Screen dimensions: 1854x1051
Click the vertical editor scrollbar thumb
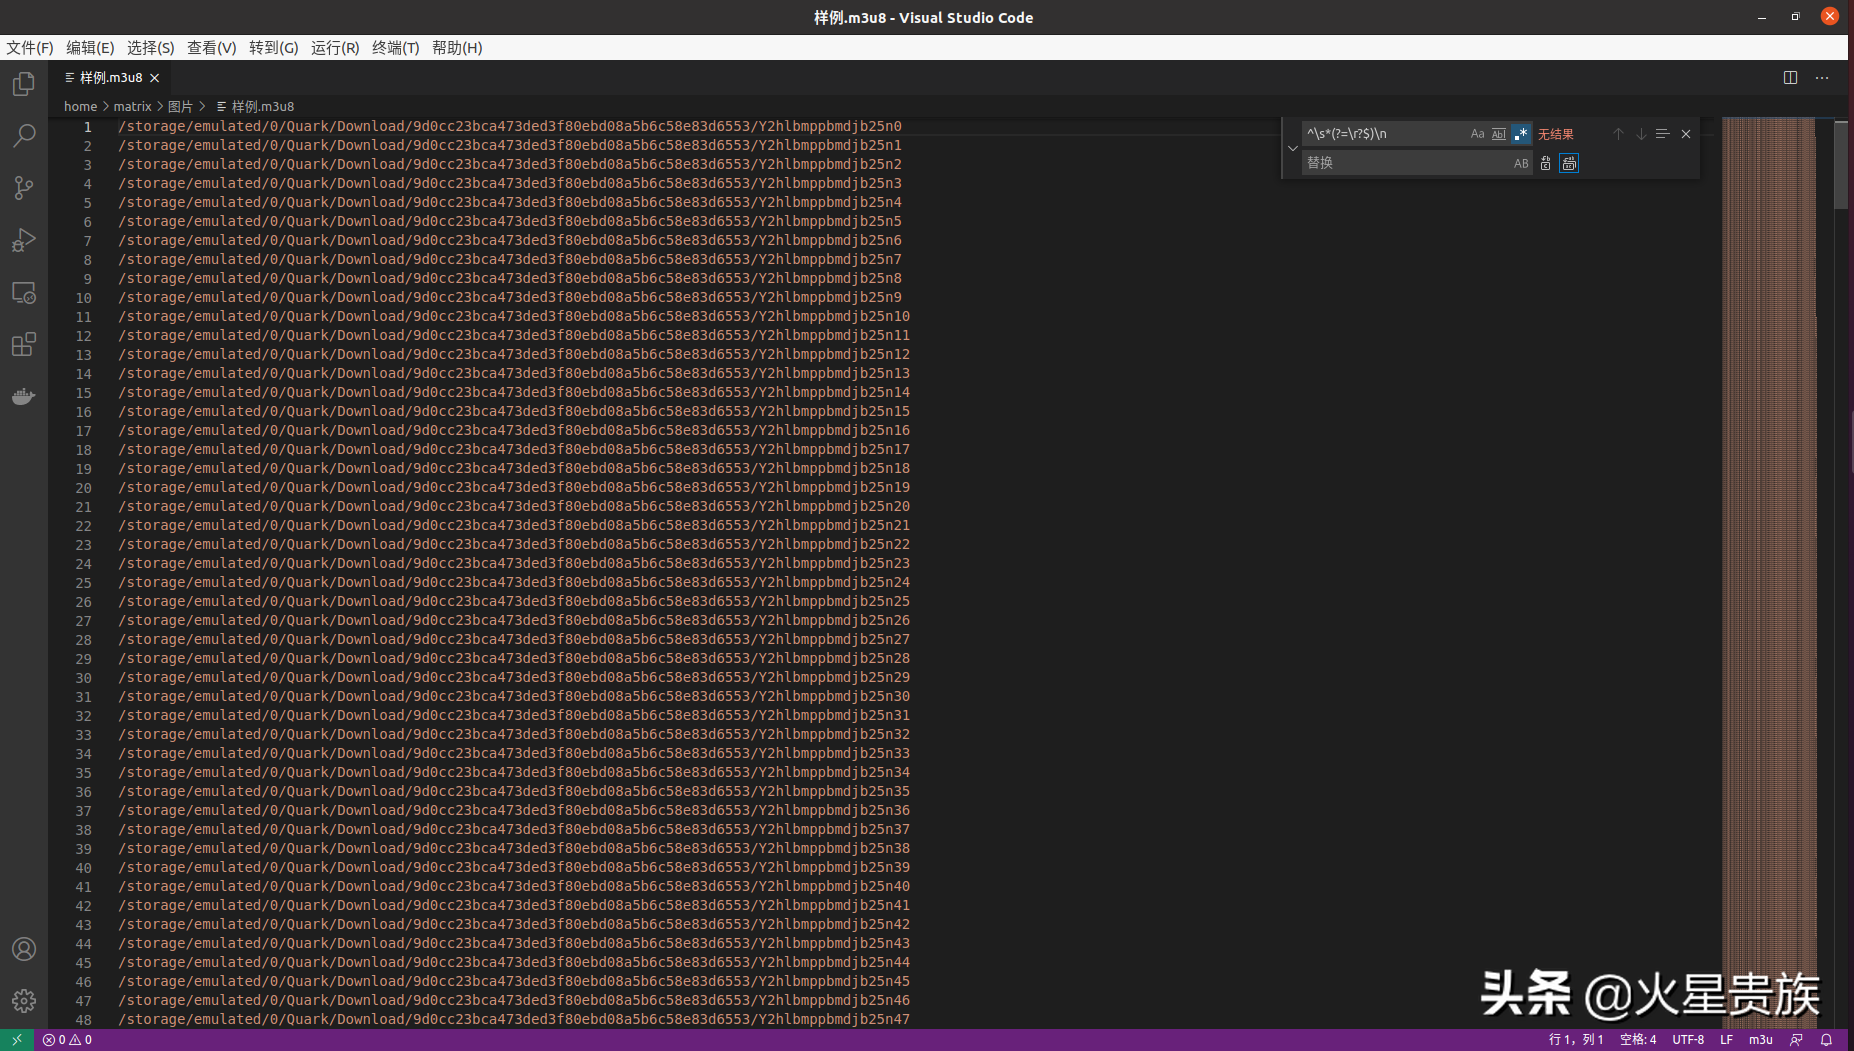1841,165
